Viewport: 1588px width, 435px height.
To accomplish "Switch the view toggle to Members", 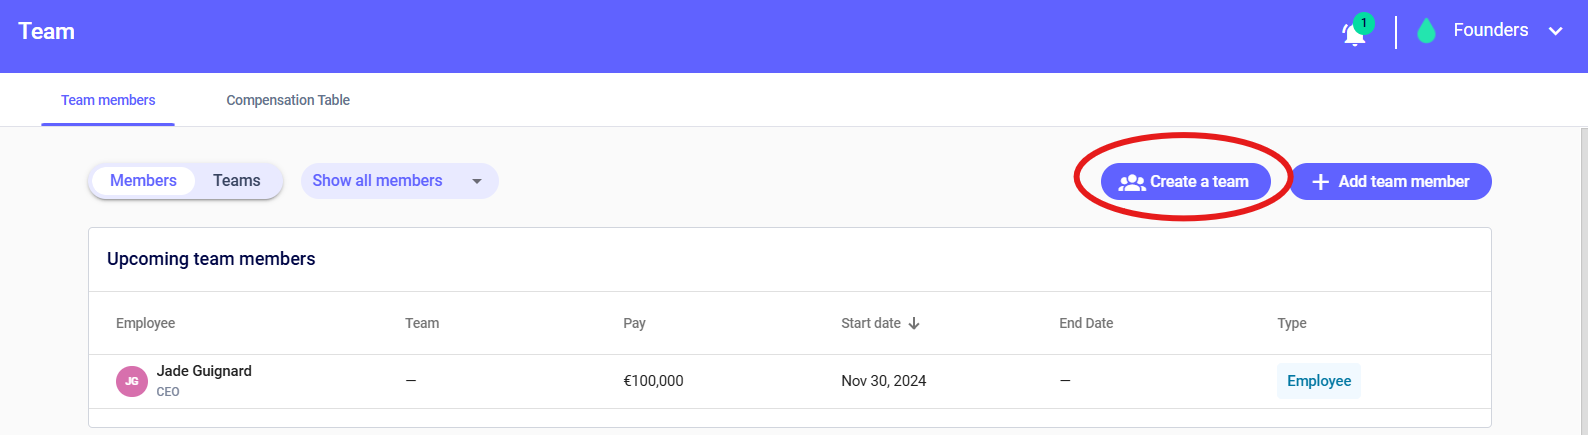I will (143, 181).
